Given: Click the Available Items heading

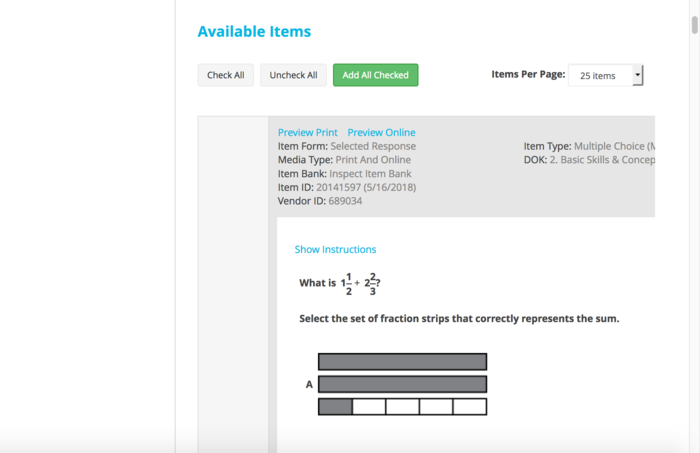Looking at the screenshot, I should pos(254,31).
